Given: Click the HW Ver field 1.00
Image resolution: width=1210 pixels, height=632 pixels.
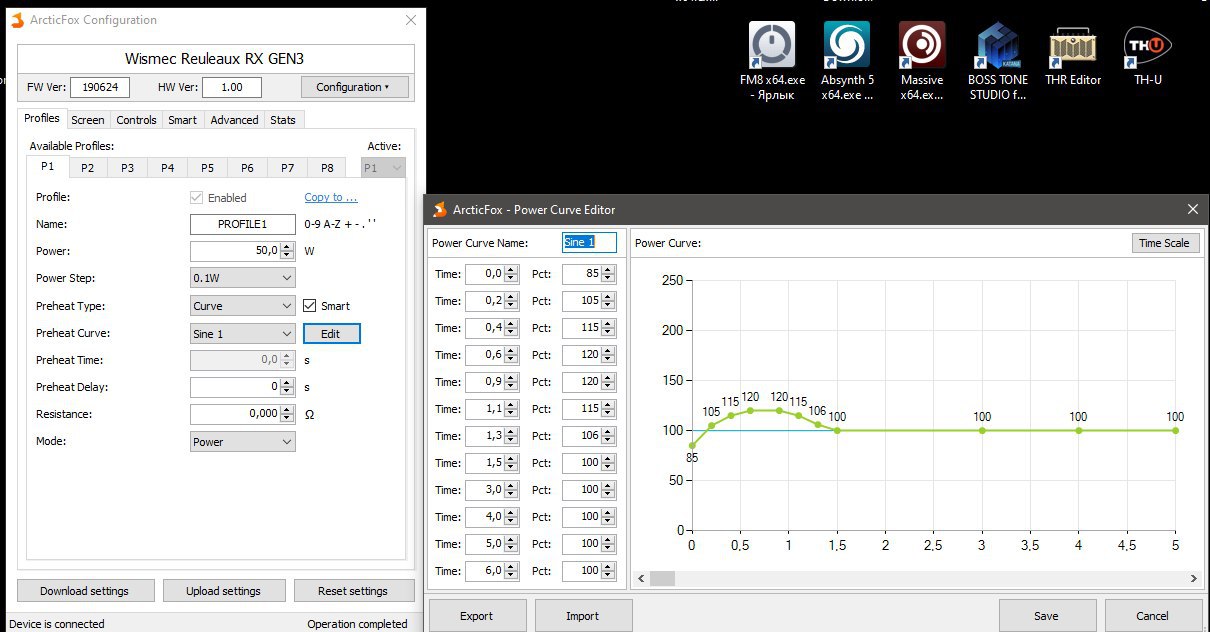Looking at the screenshot, I should (x=232, y=87).
